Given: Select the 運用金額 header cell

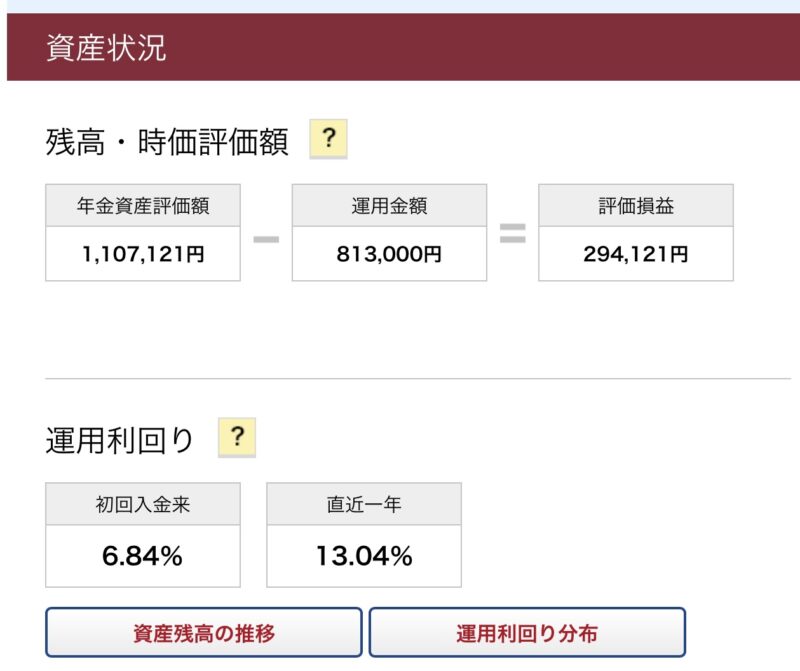Looking at the screenshot, I should coord(389,206).
